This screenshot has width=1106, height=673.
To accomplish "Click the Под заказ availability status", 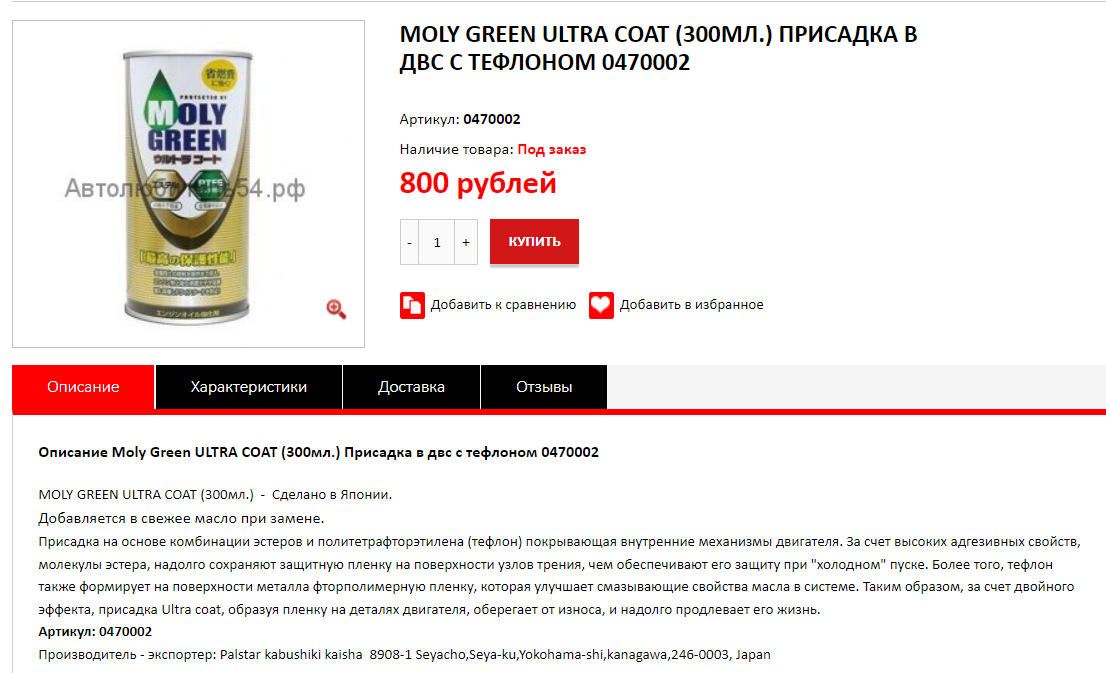I will (552, 150).
